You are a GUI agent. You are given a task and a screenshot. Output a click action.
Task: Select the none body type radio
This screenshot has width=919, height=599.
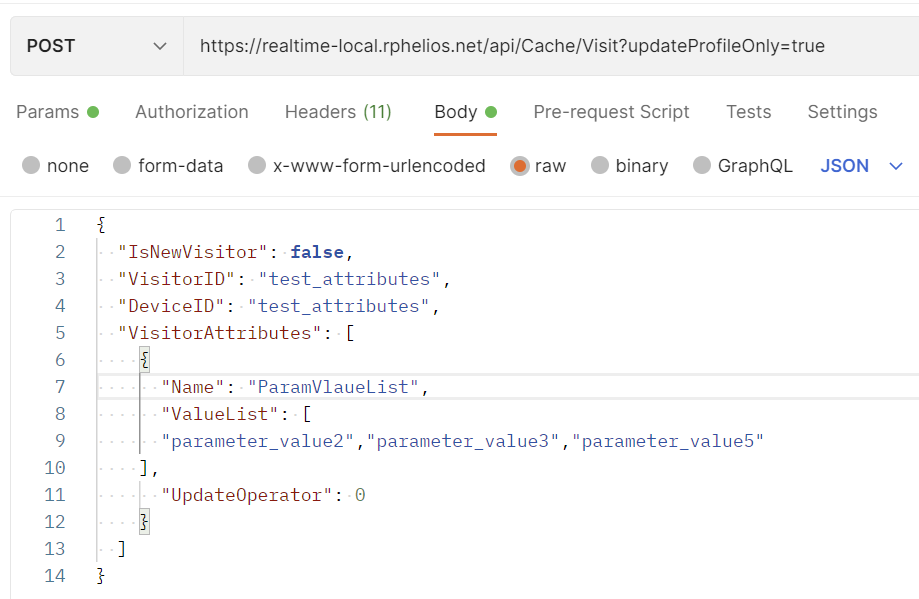coord(32,166)
